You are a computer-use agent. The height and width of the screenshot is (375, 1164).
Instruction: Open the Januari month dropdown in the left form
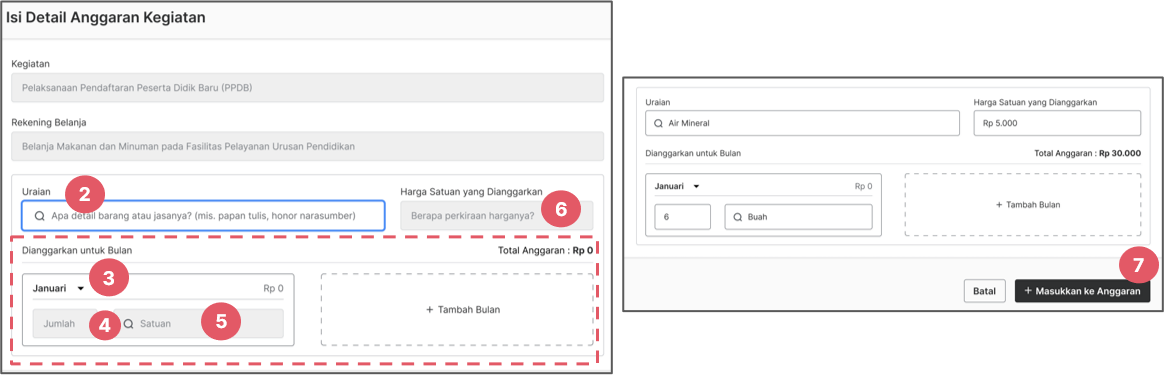[59, 289]
